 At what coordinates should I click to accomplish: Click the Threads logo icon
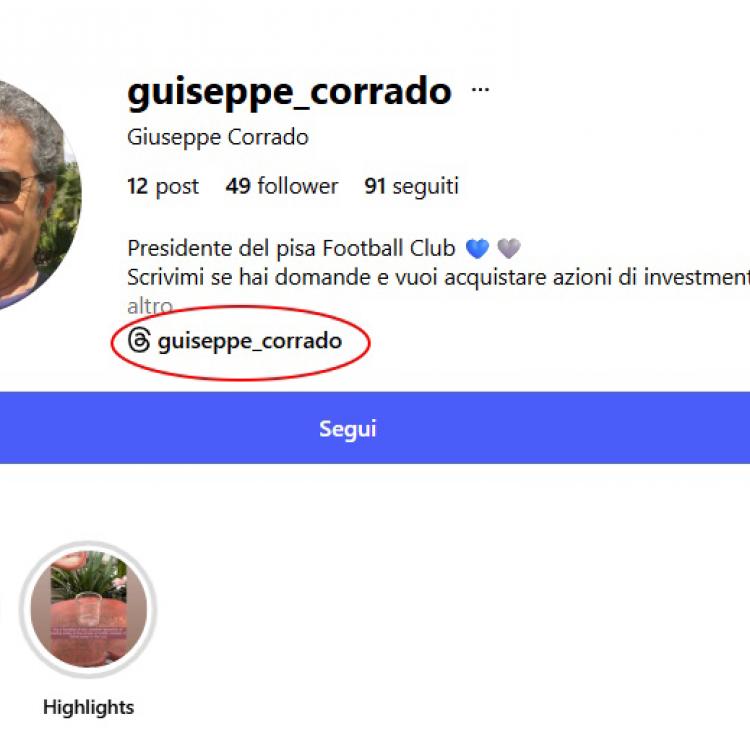point(139,341)
